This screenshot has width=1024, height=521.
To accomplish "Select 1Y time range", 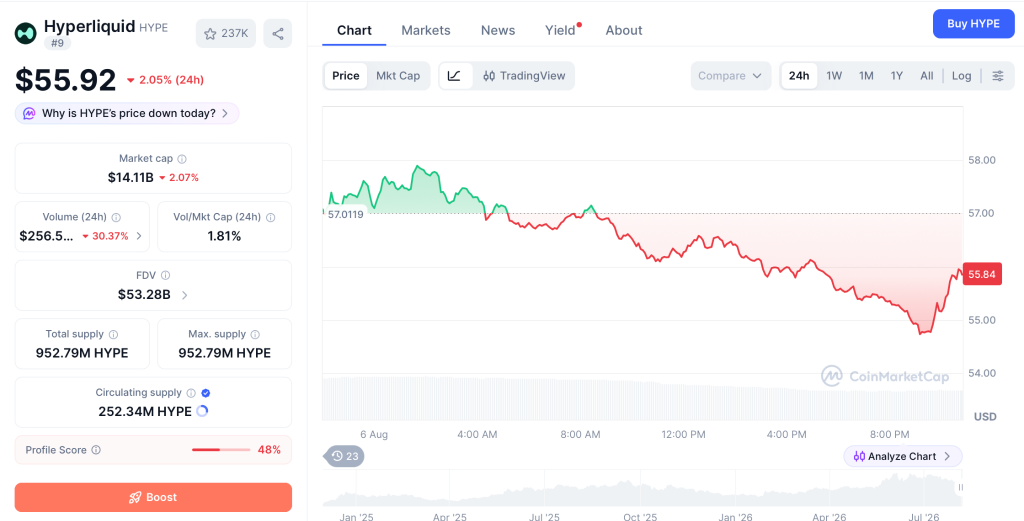I will (x=897, y=76).
